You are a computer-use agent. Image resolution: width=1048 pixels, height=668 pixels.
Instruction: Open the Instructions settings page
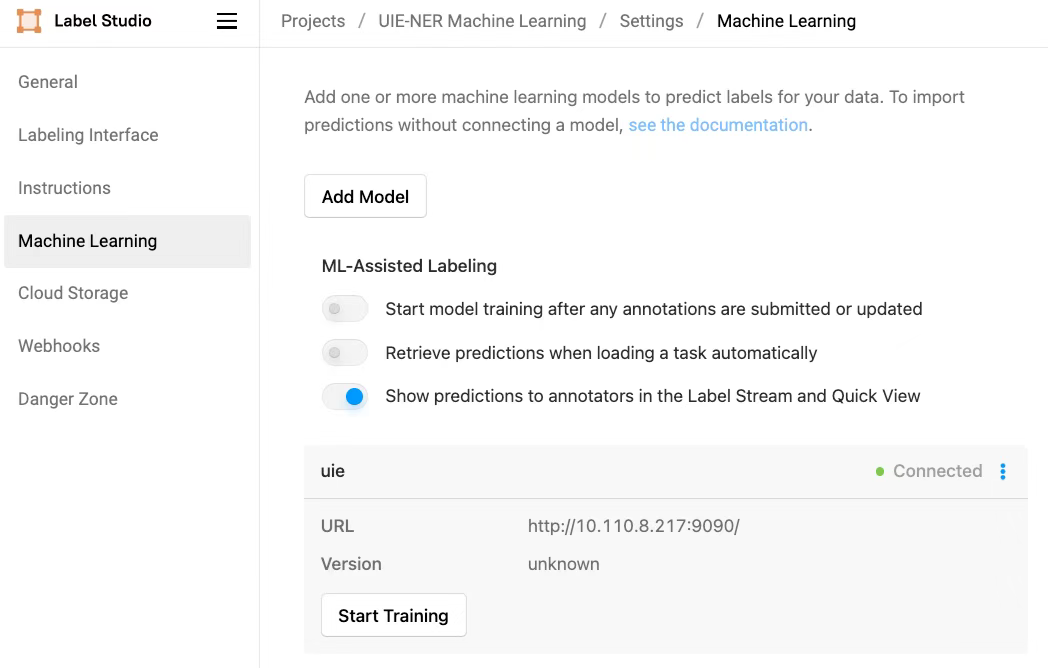click(64, 188)
